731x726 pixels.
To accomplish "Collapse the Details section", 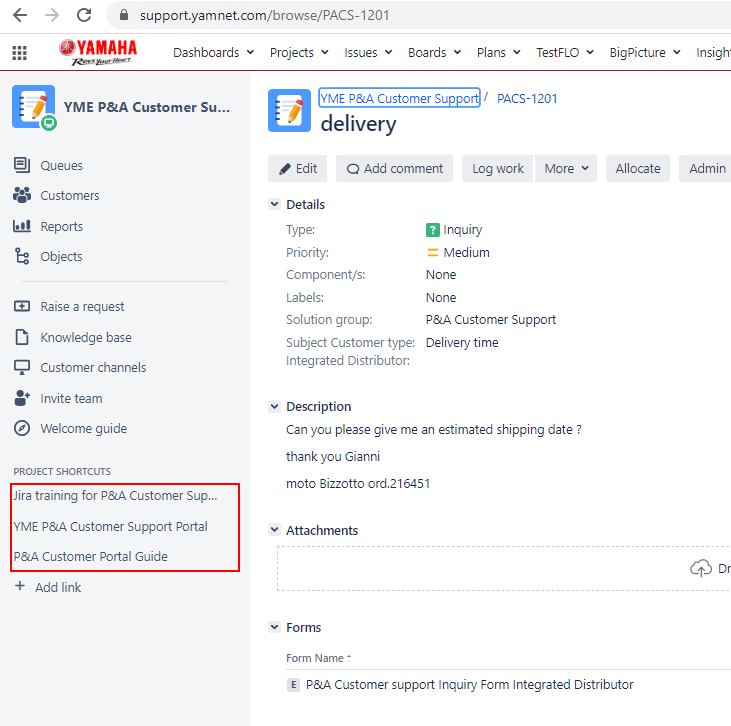I will click(275, 204).
